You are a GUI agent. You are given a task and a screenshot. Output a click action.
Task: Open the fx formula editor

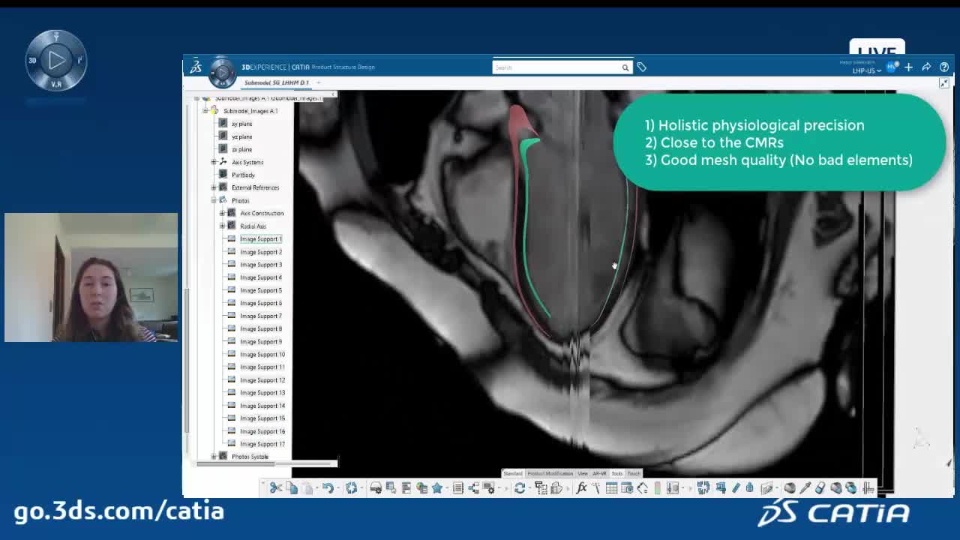tap(581, 488)
